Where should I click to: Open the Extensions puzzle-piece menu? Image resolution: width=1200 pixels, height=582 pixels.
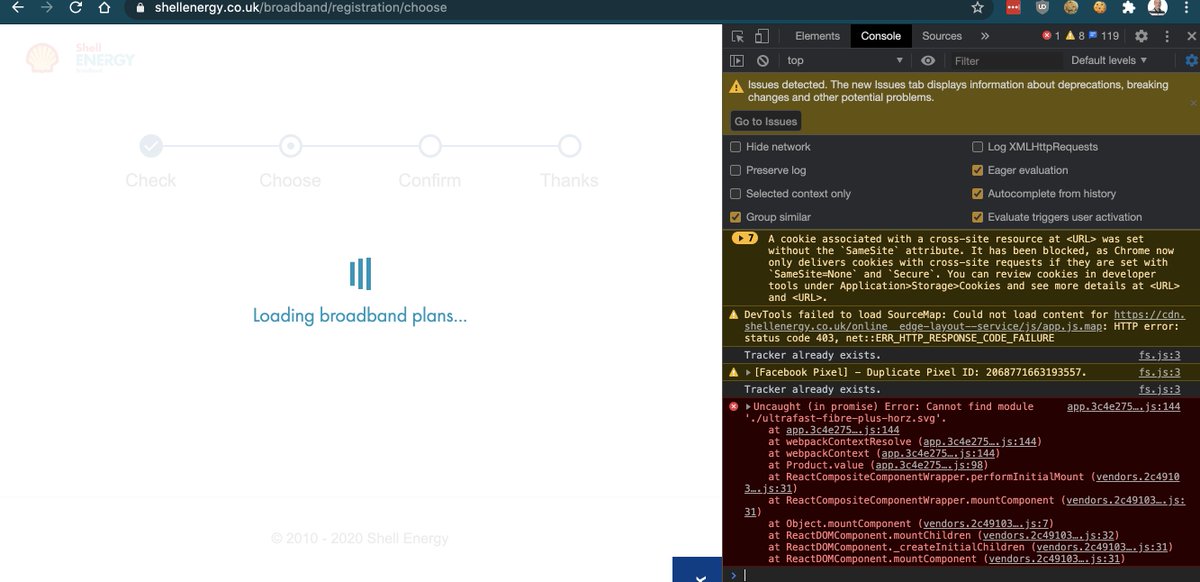pos(1128,7)
